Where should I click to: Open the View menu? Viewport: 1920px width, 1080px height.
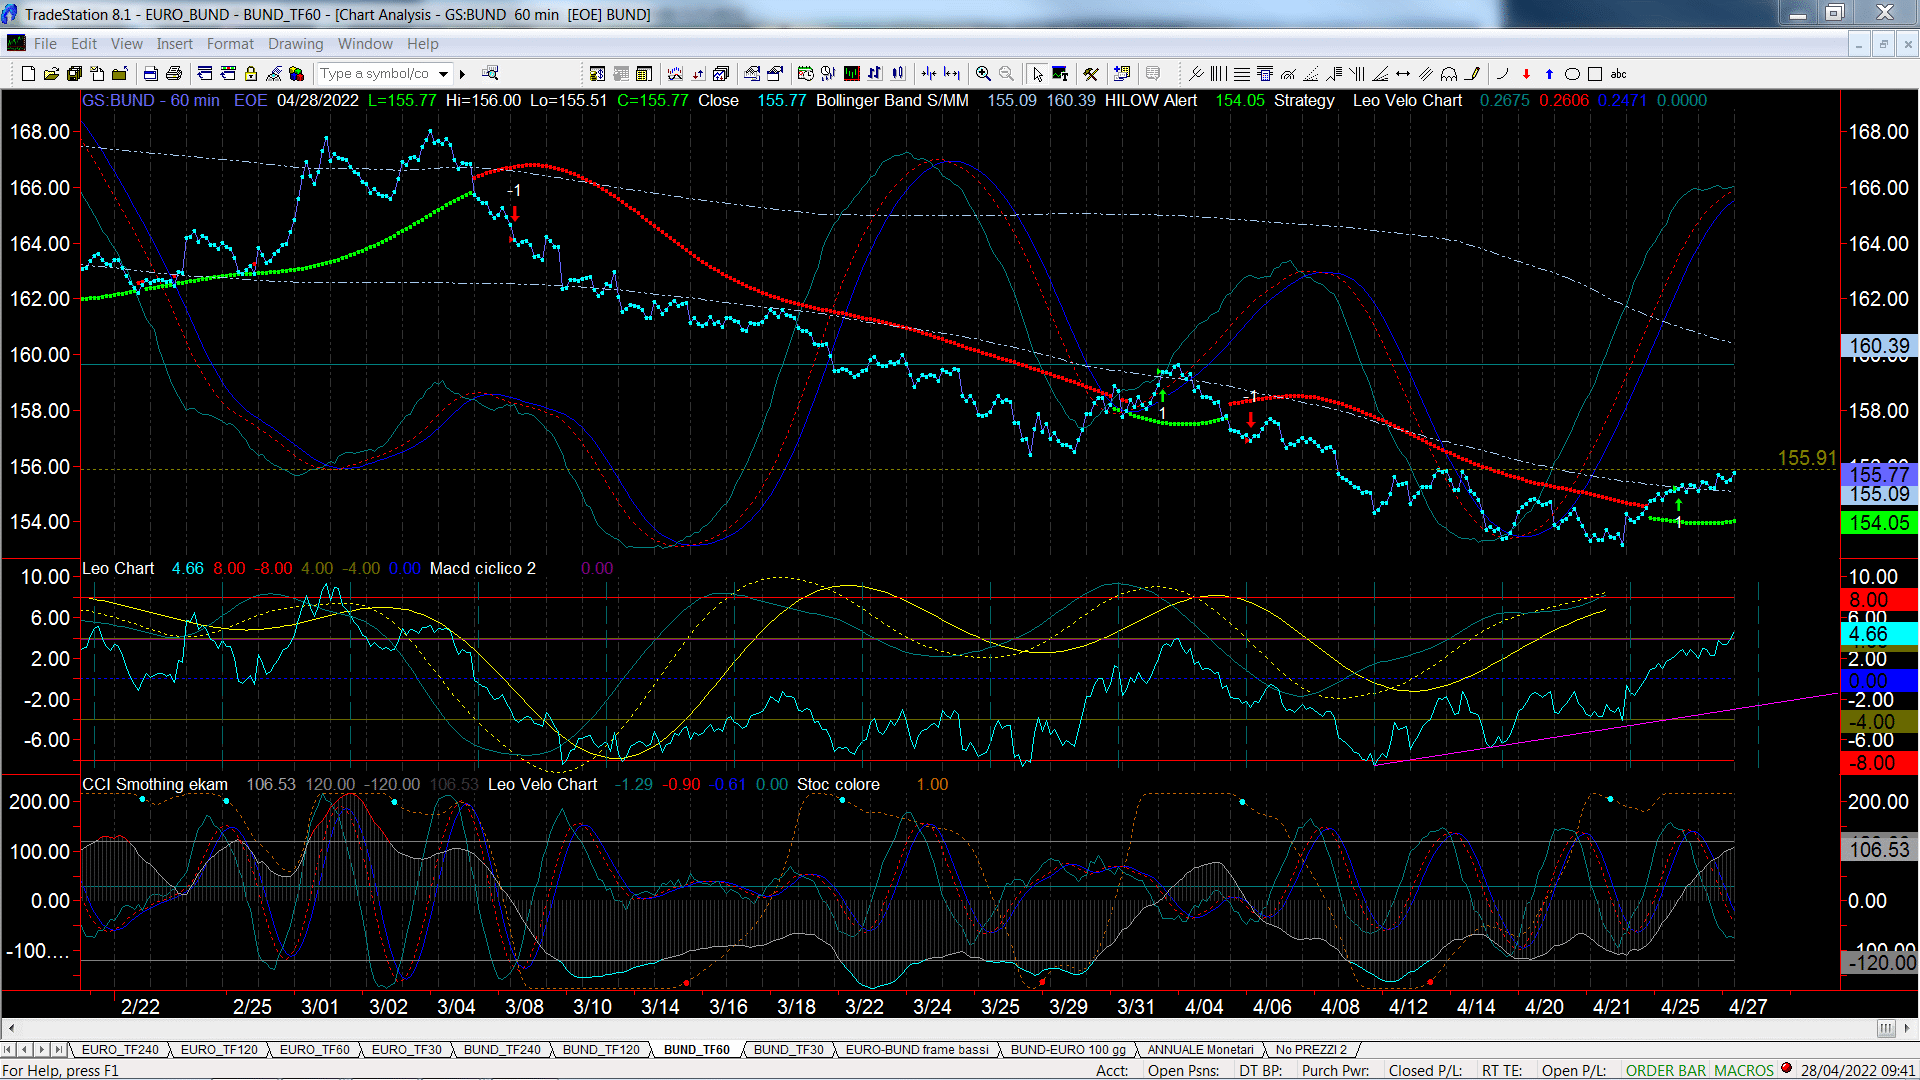tap(126, 43)
